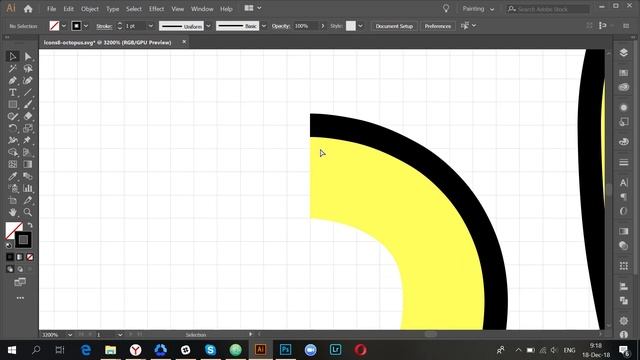The width and height of the screenshot is (640, 360).
Task: Open the Type menu
Action: coord(113,9)
